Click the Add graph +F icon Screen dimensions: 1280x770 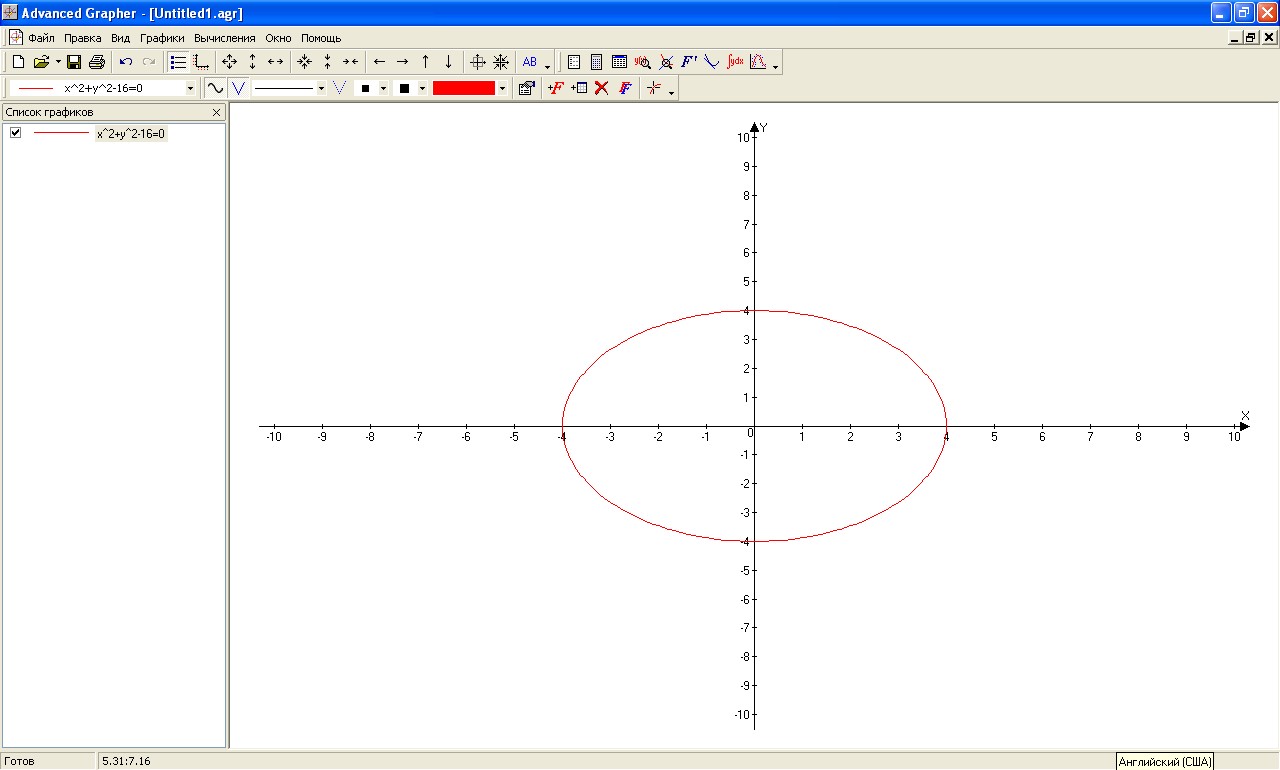click(556, 88)
